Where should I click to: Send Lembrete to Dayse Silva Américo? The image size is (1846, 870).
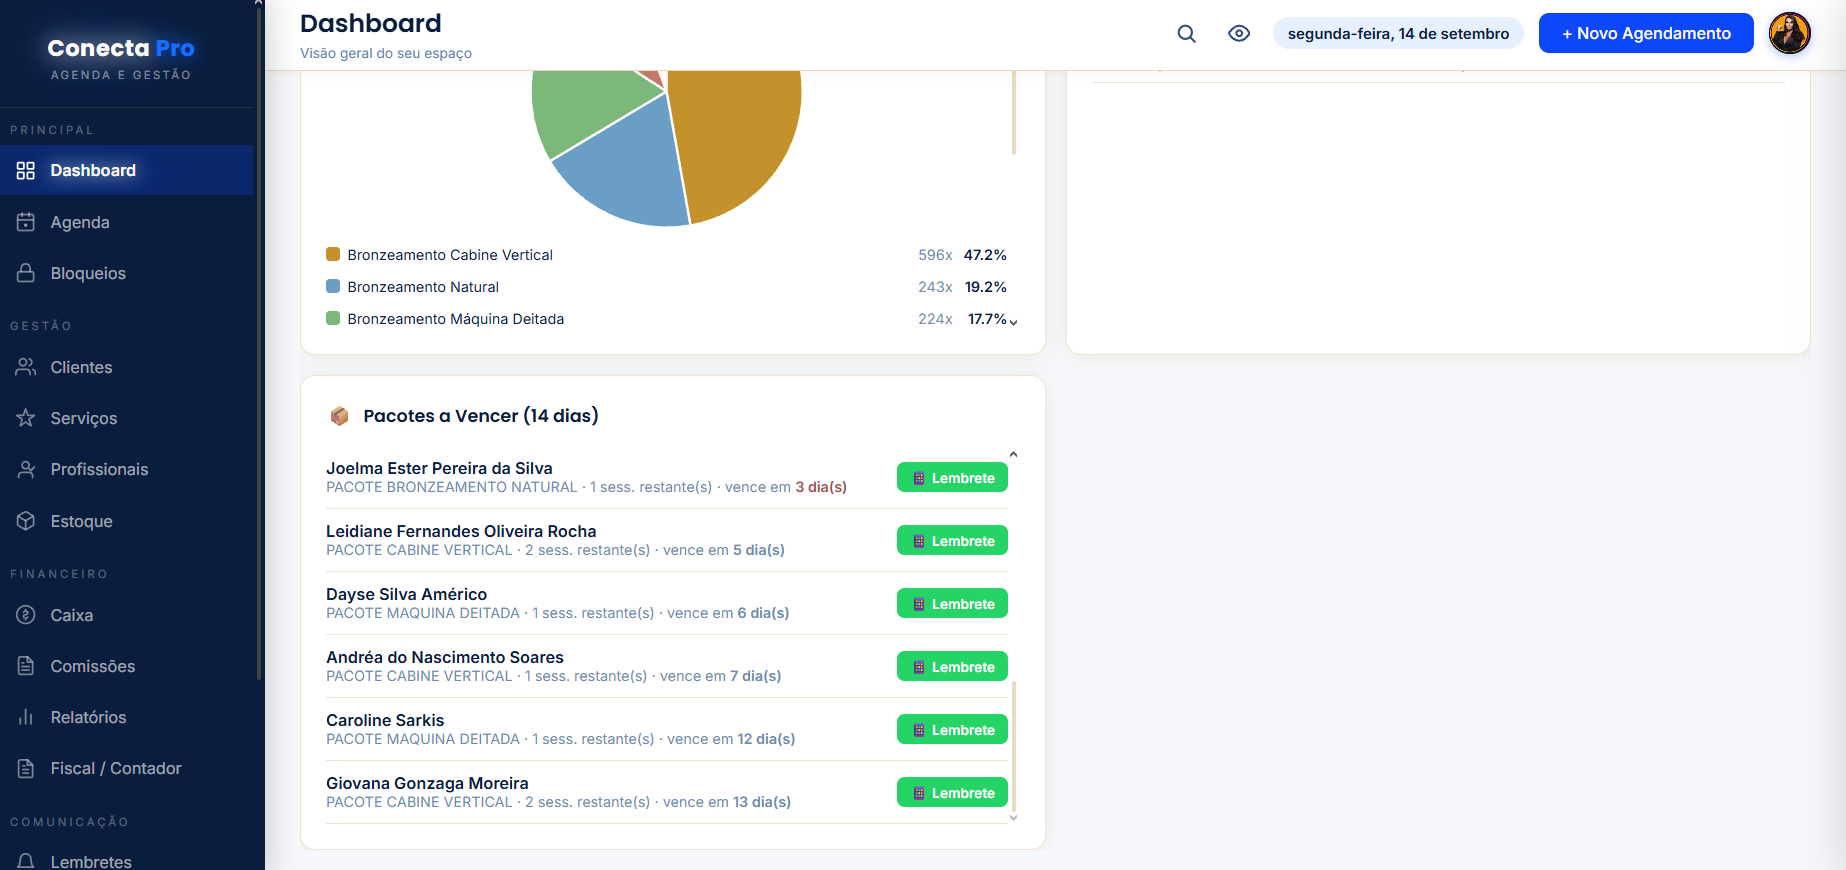point(952,604)
